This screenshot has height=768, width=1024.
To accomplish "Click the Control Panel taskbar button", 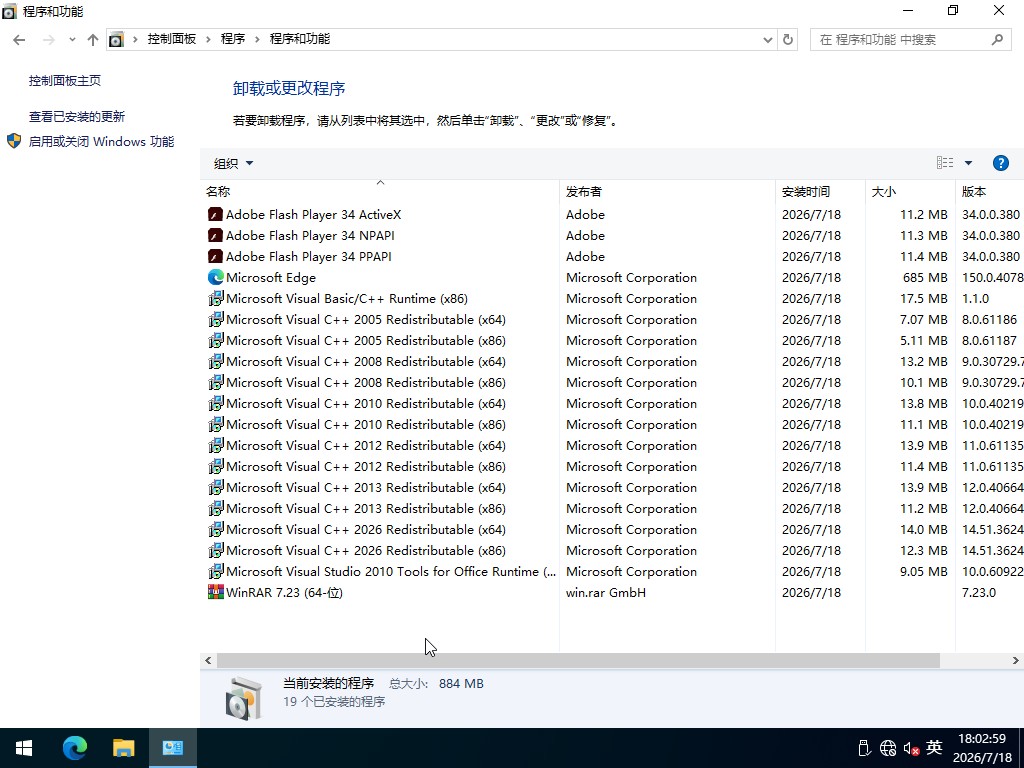I will [x=172, y=748].
